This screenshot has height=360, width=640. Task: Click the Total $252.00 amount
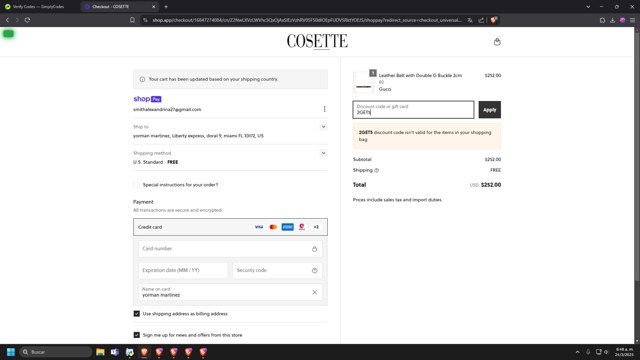click(x=491, y=185)
